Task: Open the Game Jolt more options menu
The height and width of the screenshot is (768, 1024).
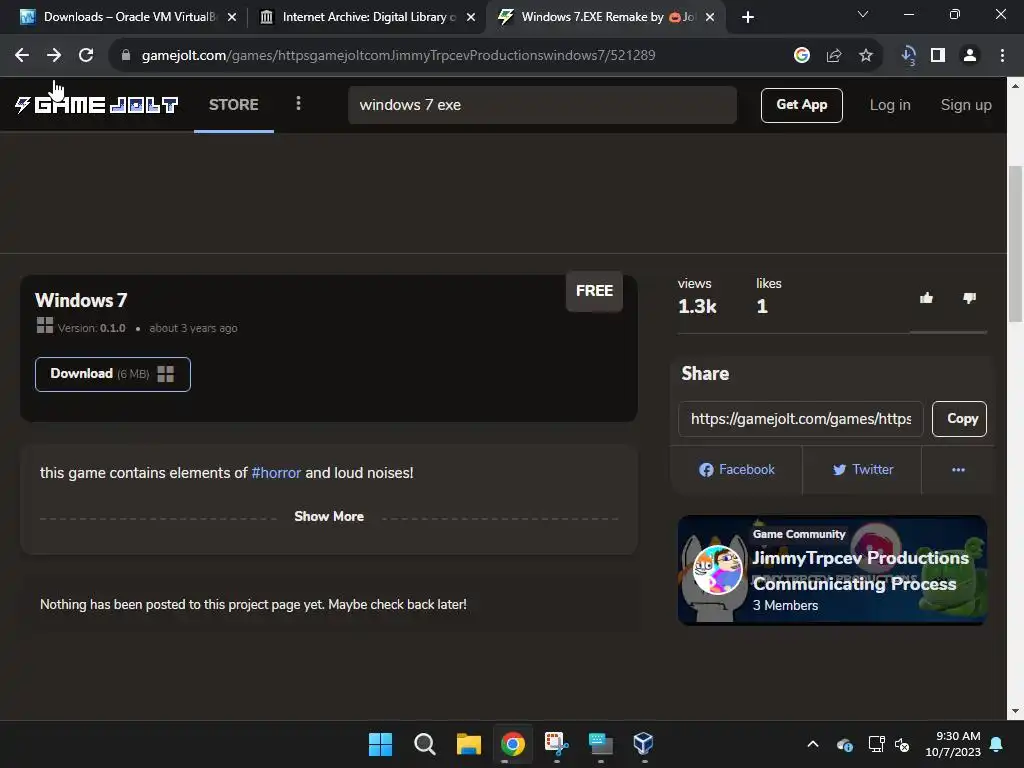Action: [298, 103]
